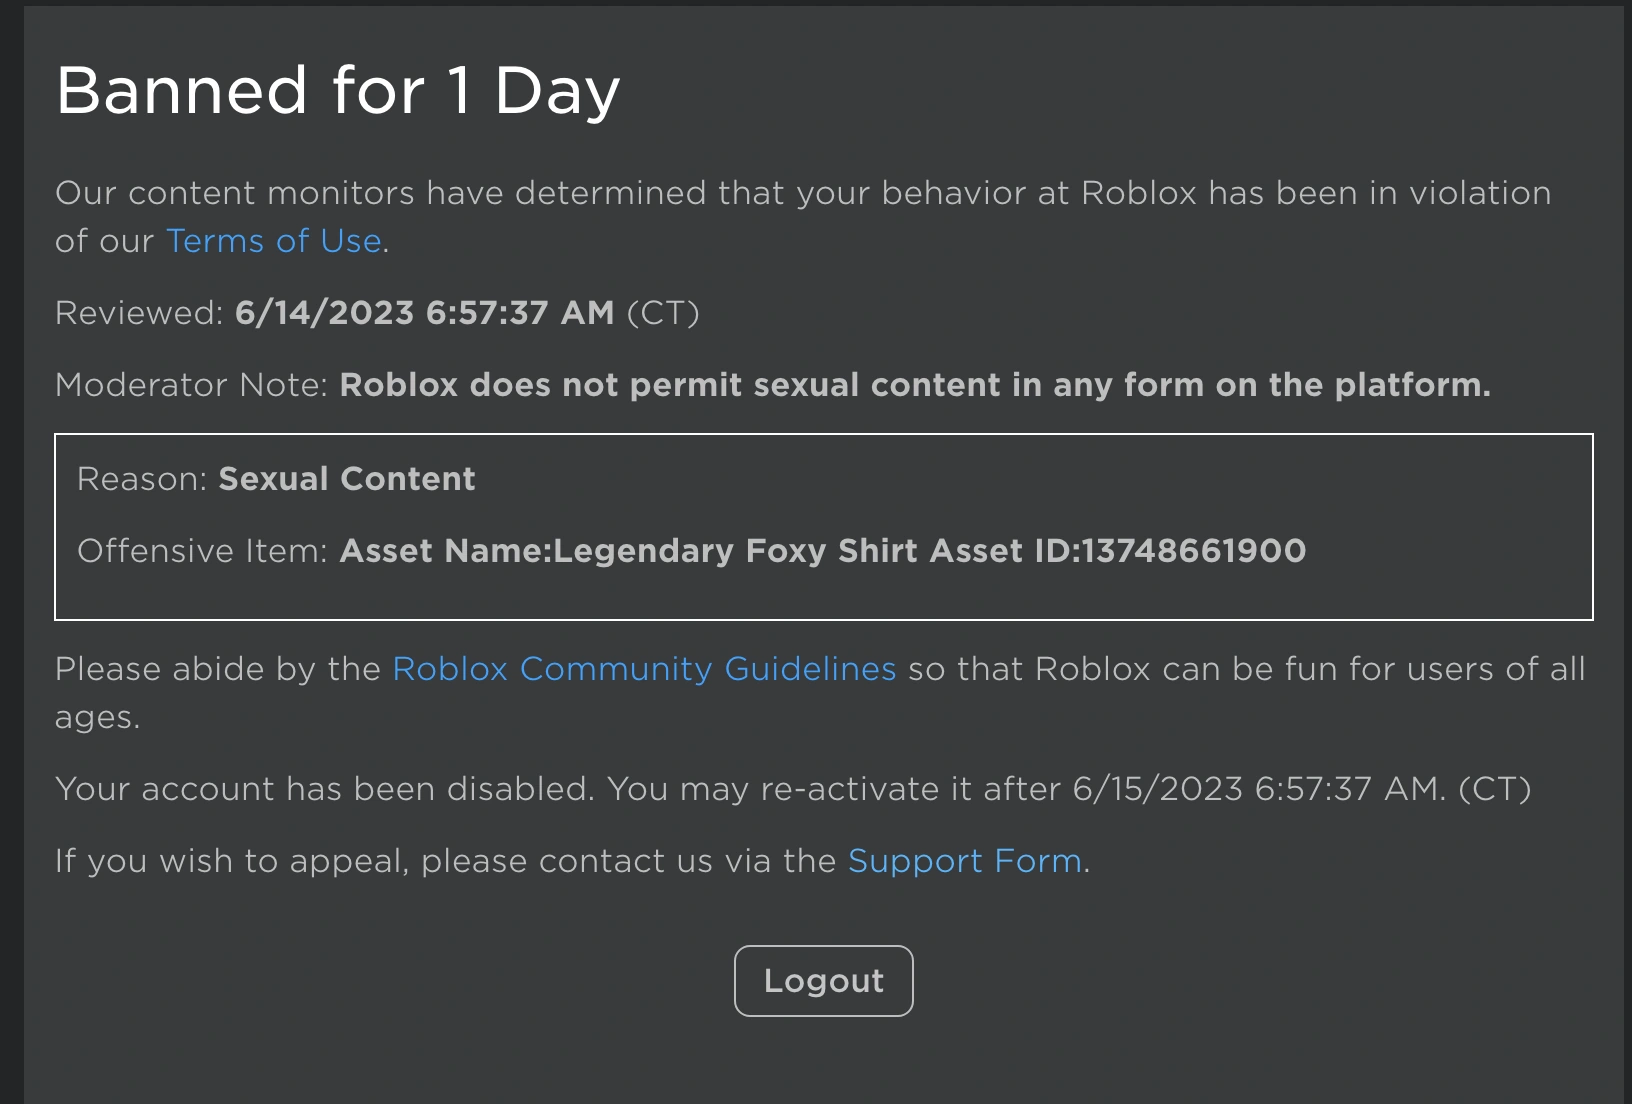
Task: Click the "Reason:" label in the box
Action: (141, 479)
